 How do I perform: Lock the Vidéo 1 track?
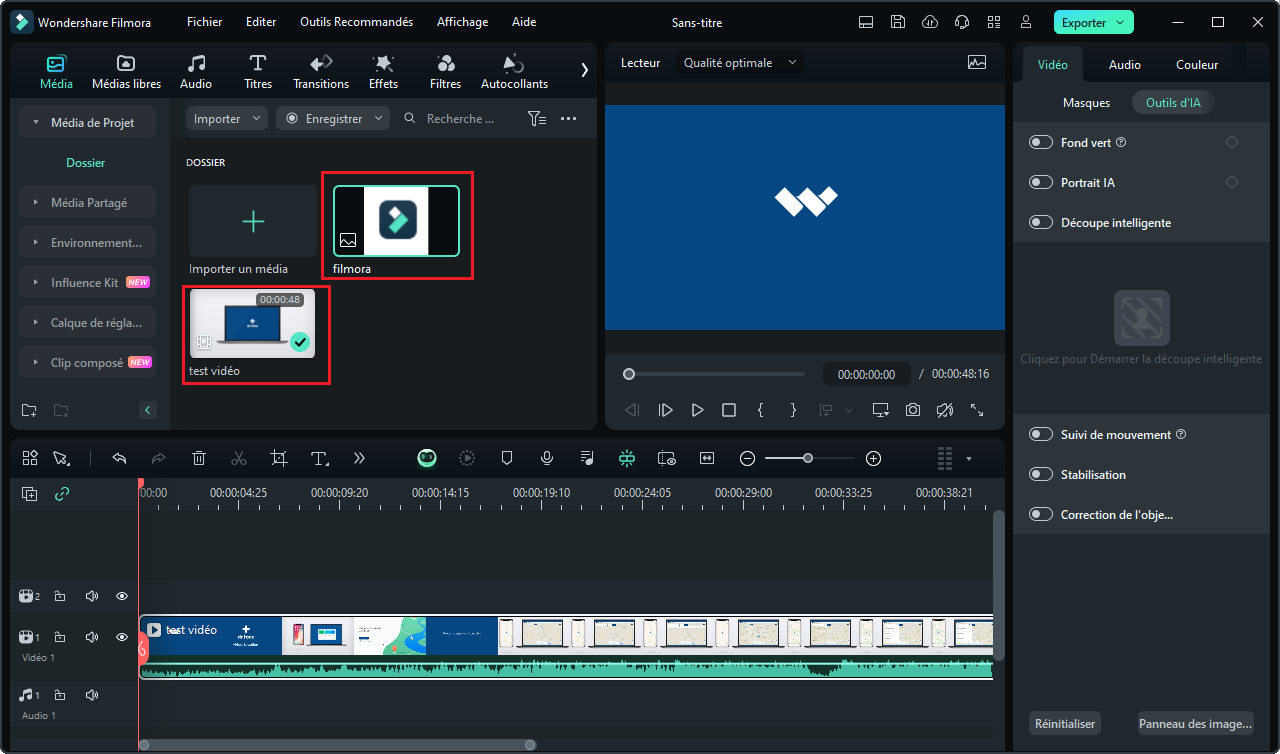tap(60, 637)
